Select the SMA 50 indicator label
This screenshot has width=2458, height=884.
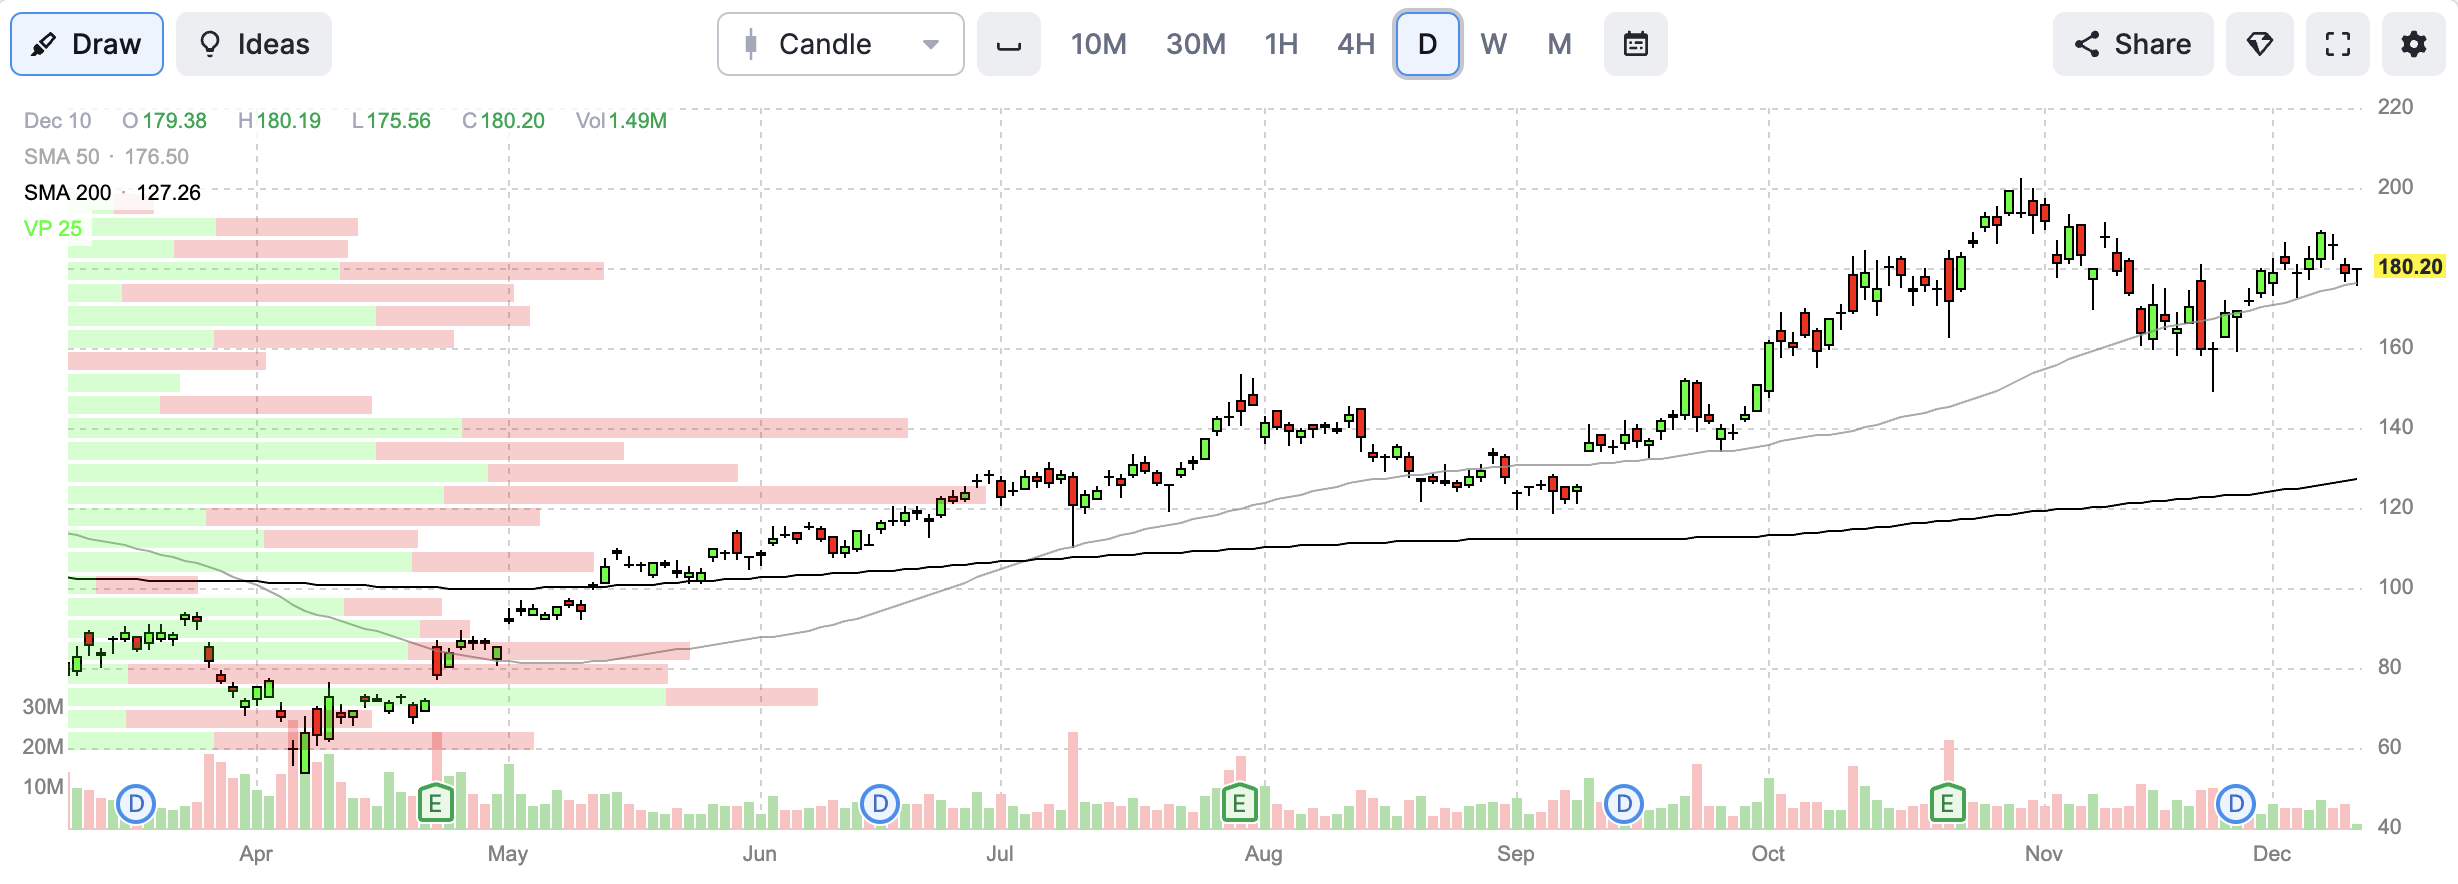106,157
